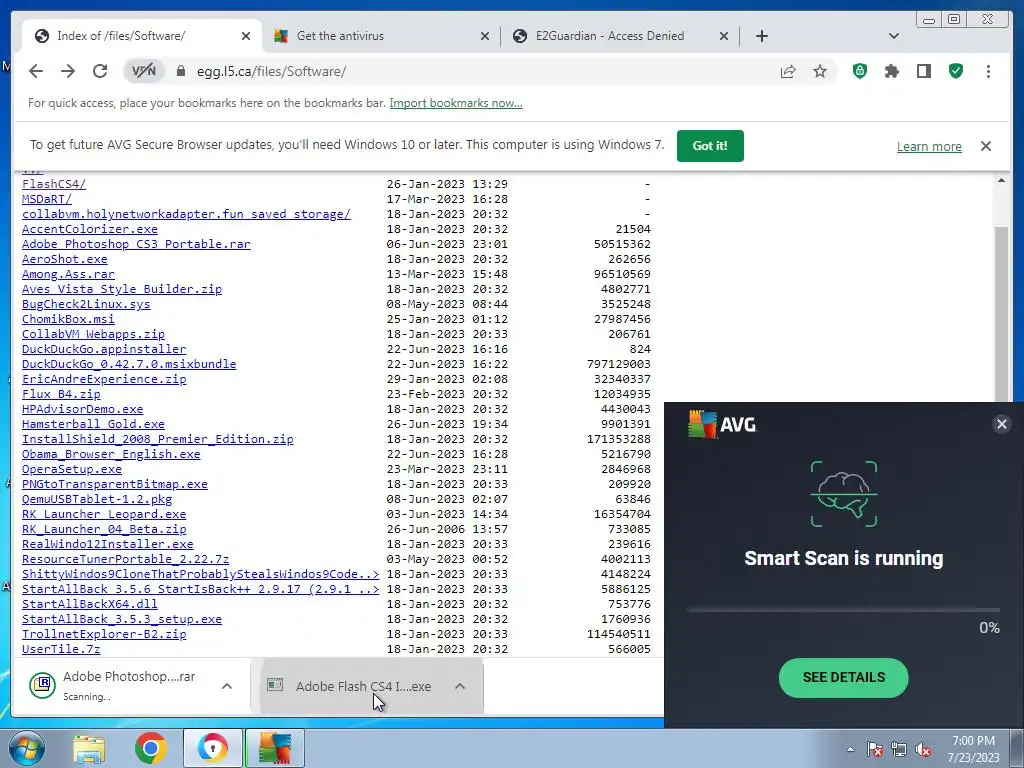Click the AVG green checkmark shield icon

[x=956, y=71]
